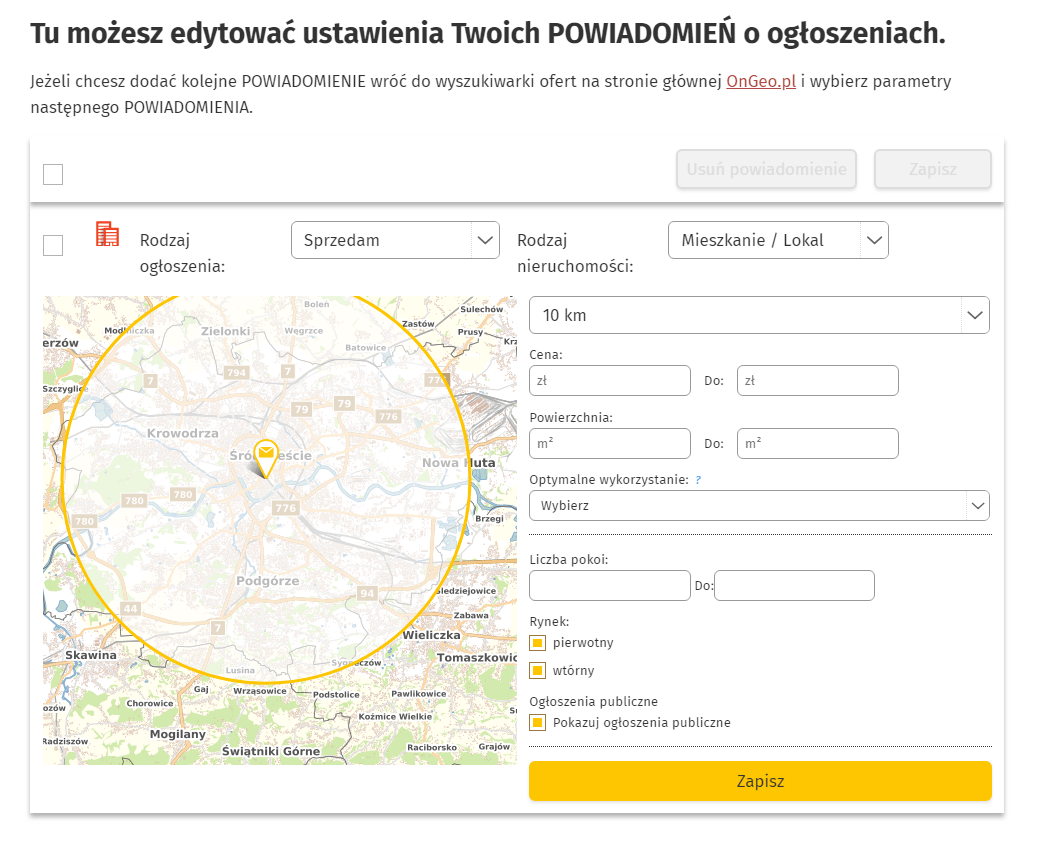
Task: Toggle Pokazuj ogłoszenia publiczne checkbox
Action: coord(537,723)
